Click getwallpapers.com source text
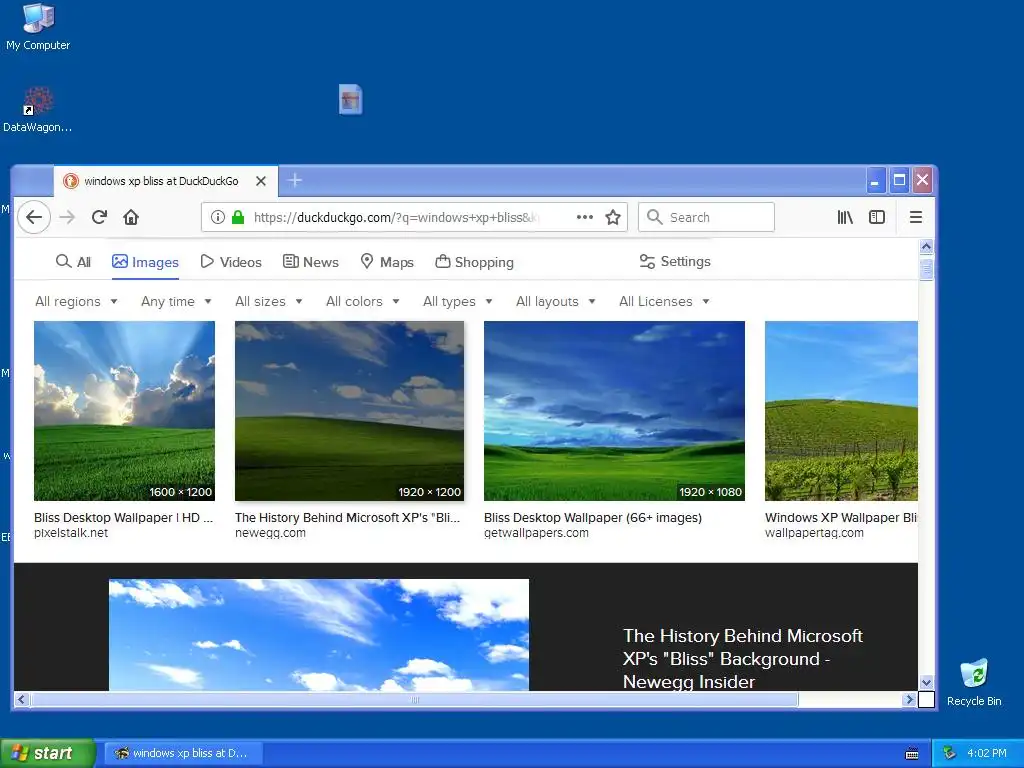The height and width of the screenshot is (768, 1024). coord(536,533)
